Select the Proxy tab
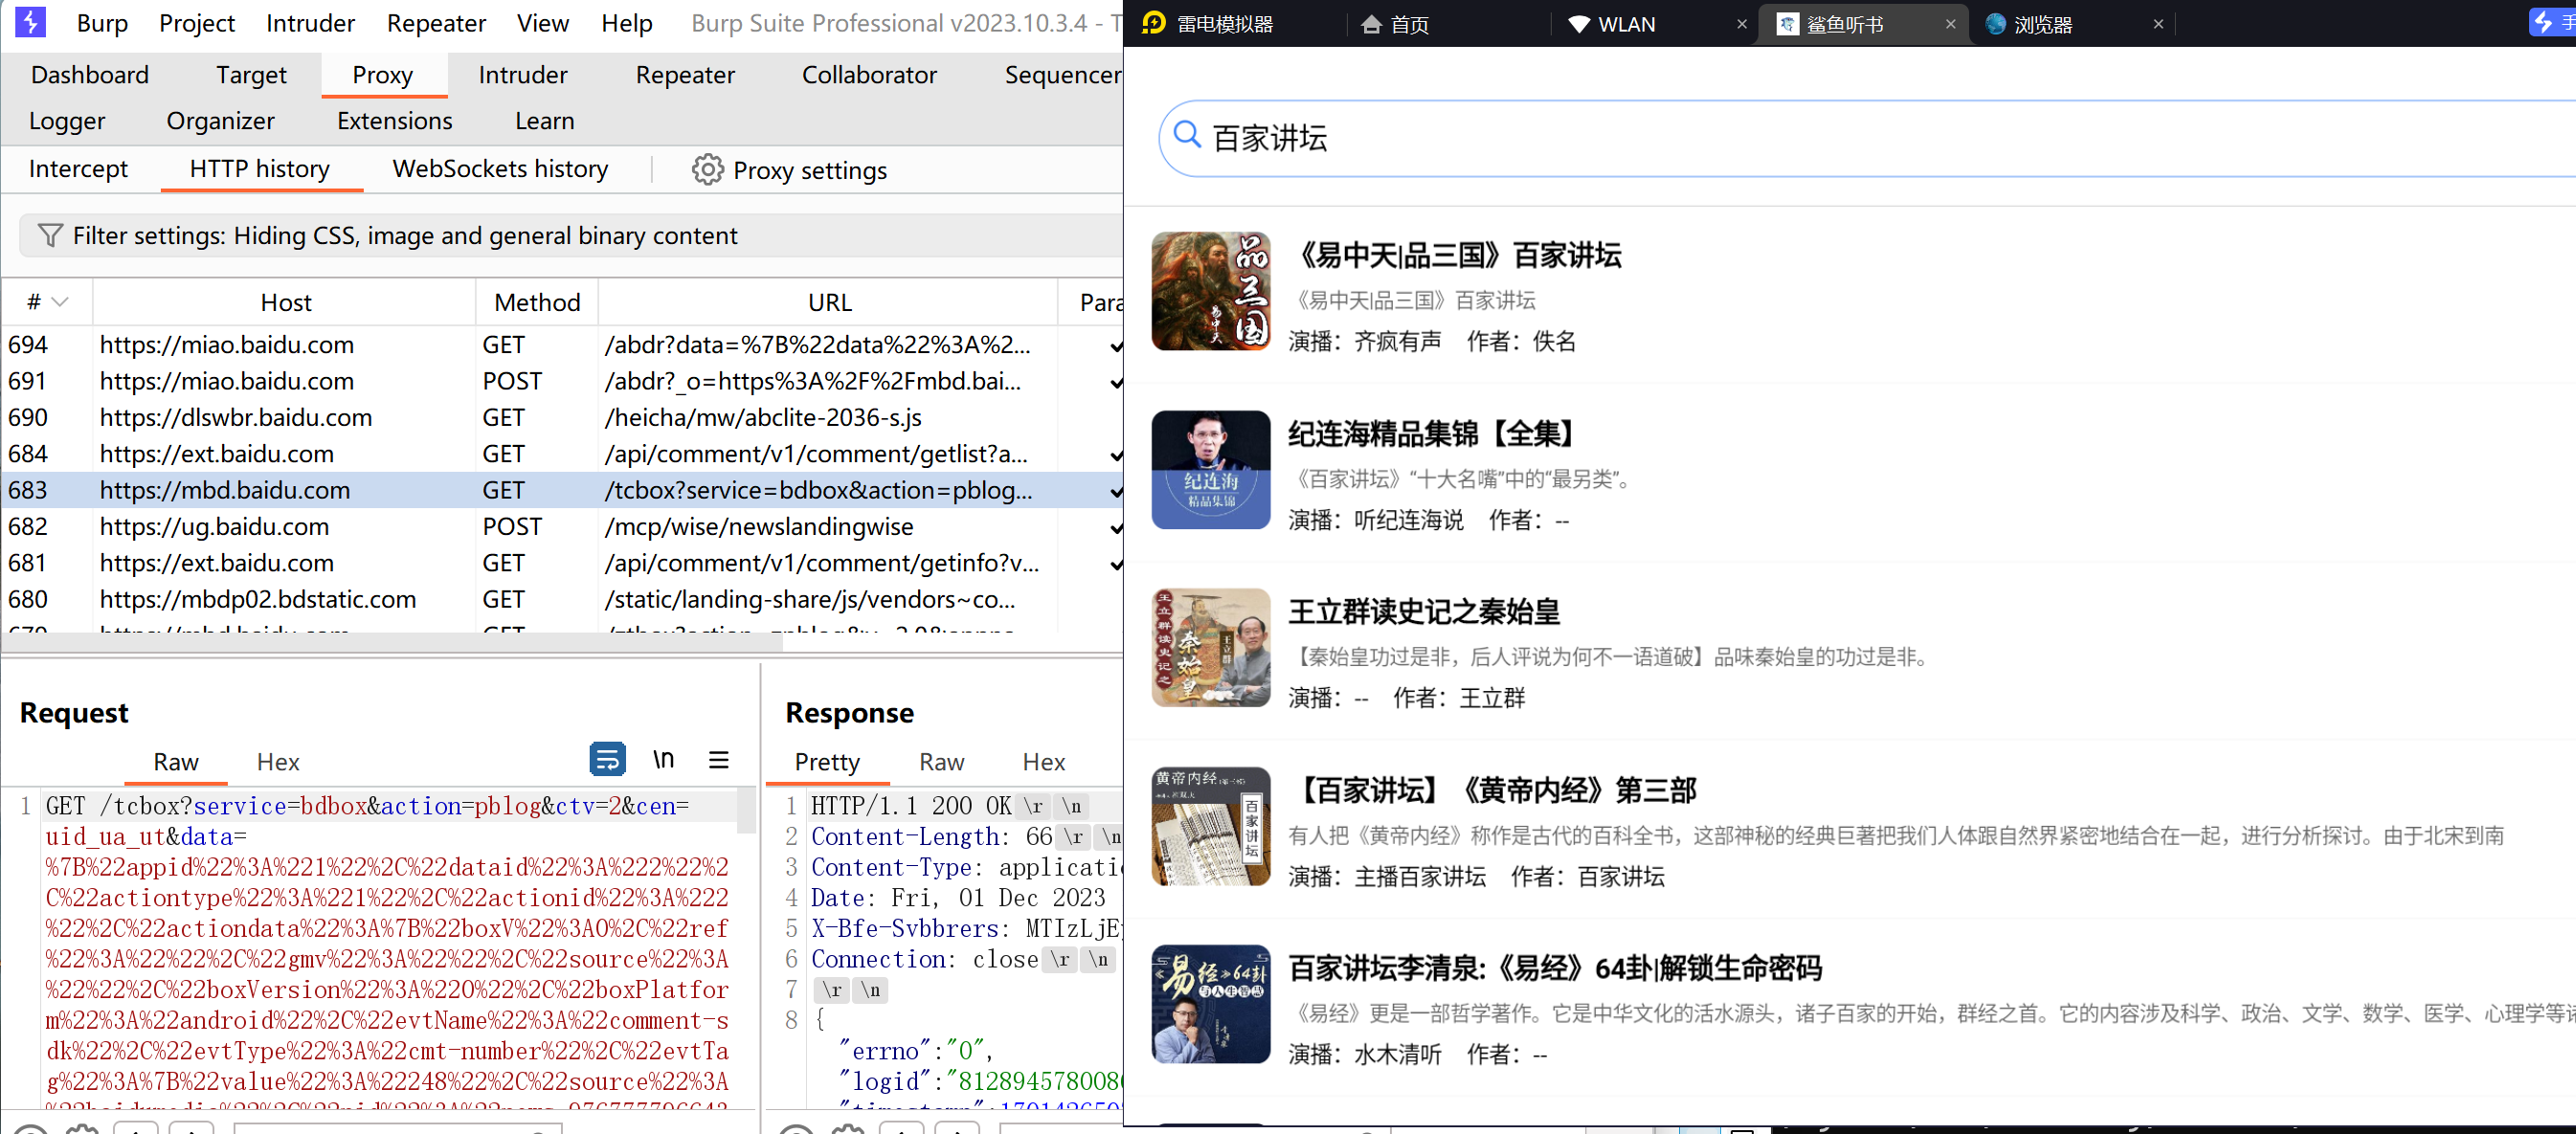The width and height of the screenshot is (2576, 1134). [383, 75]
